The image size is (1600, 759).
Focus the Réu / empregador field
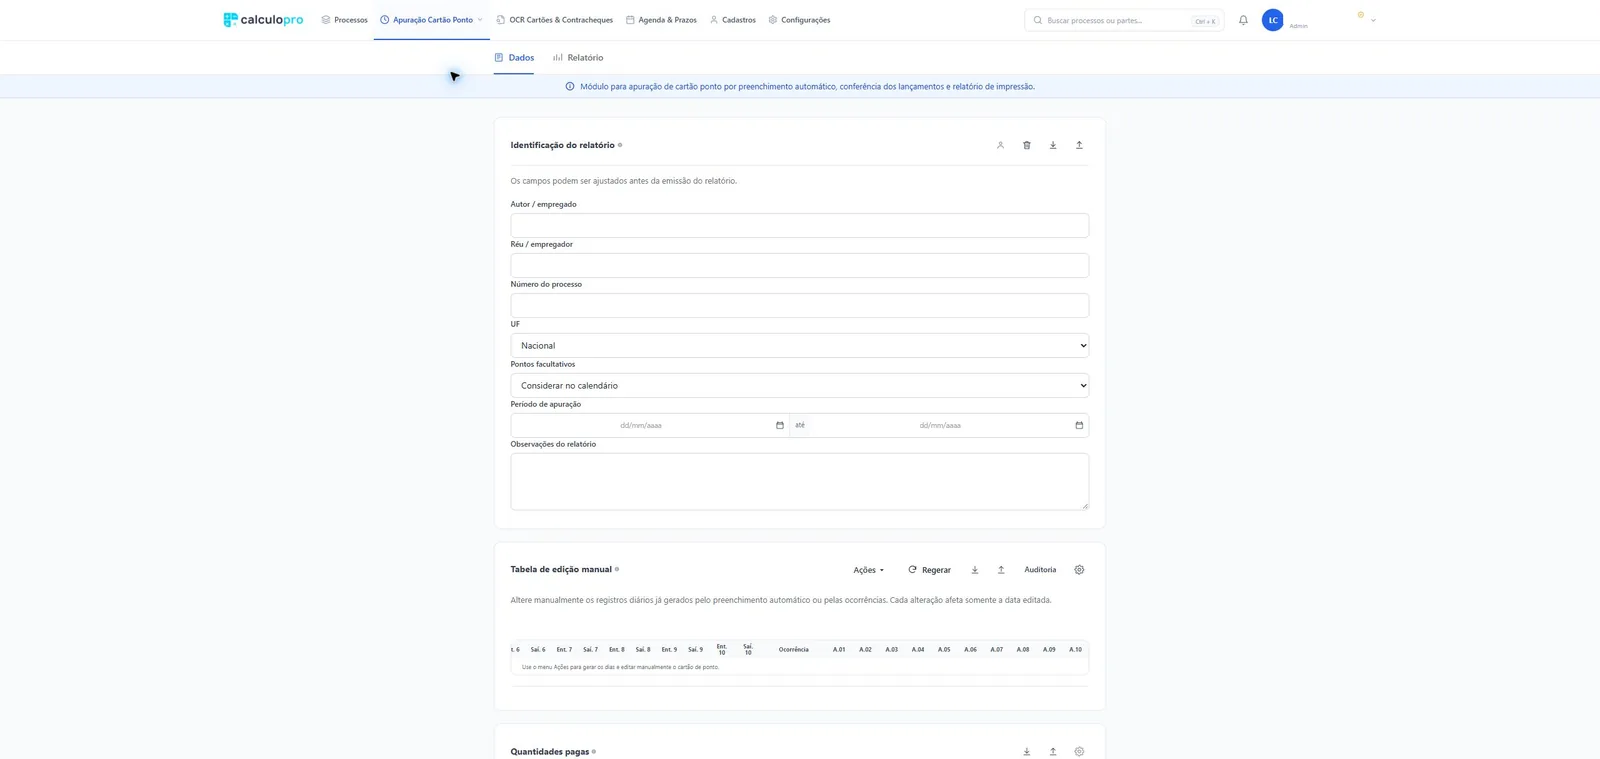tap(799, 265)
